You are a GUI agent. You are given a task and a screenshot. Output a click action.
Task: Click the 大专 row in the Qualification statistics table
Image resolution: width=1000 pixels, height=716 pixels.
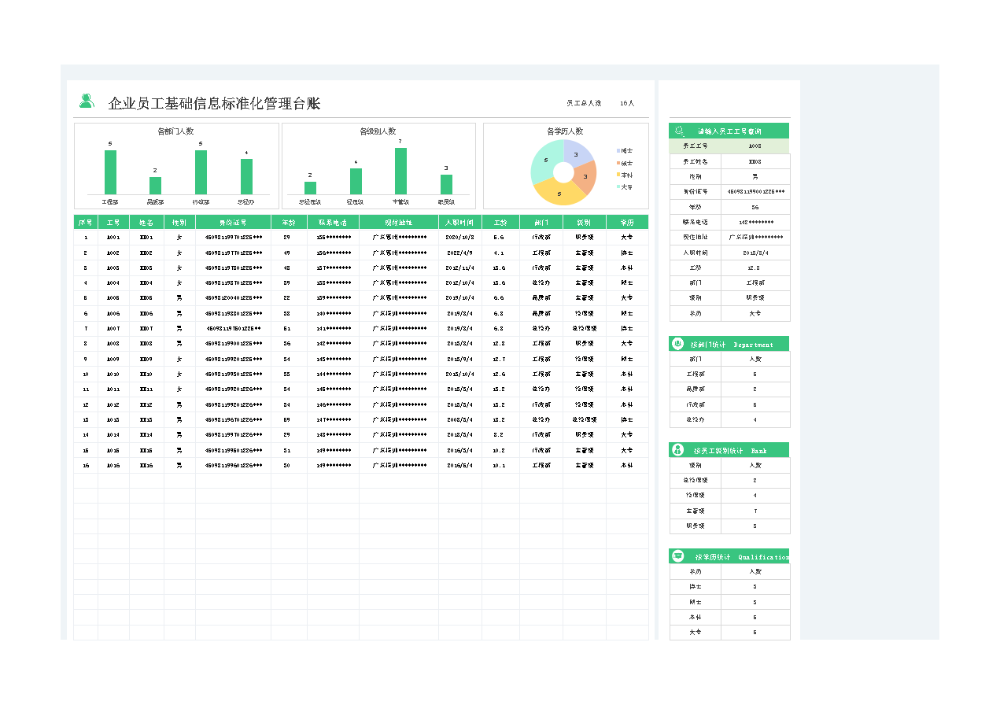730,632
